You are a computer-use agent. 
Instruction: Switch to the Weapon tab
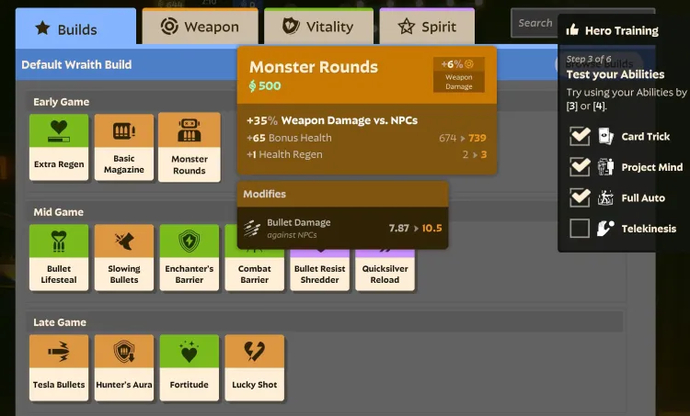(x=200, y=27)
